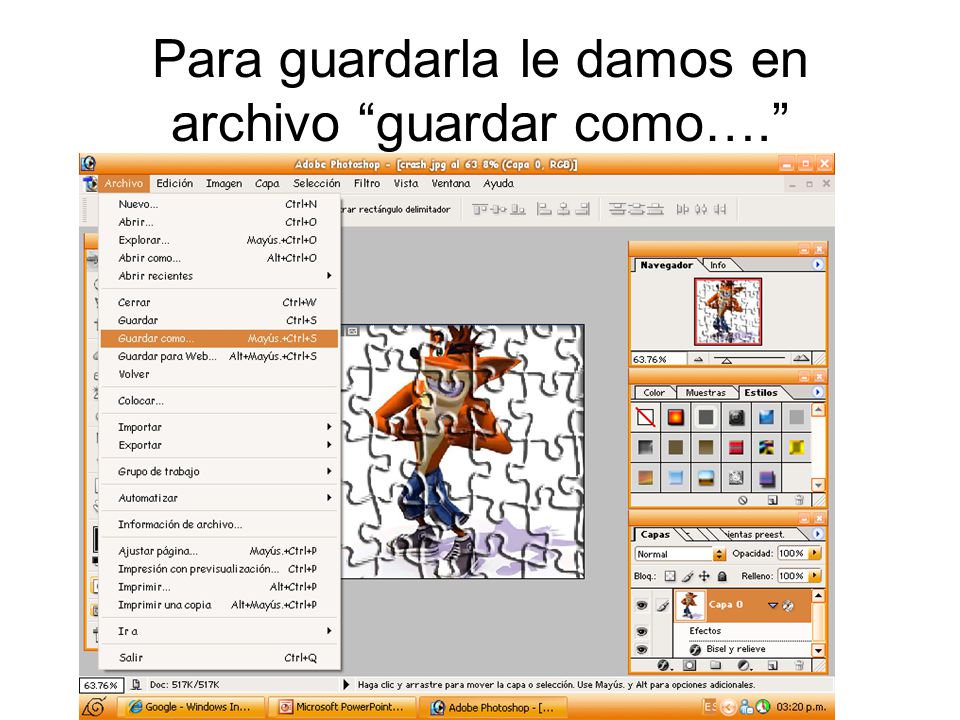Viewport: 960px width, 720px height.
Task: Click the Navegador 63.76% zoom field
Action: click(658, 359)
